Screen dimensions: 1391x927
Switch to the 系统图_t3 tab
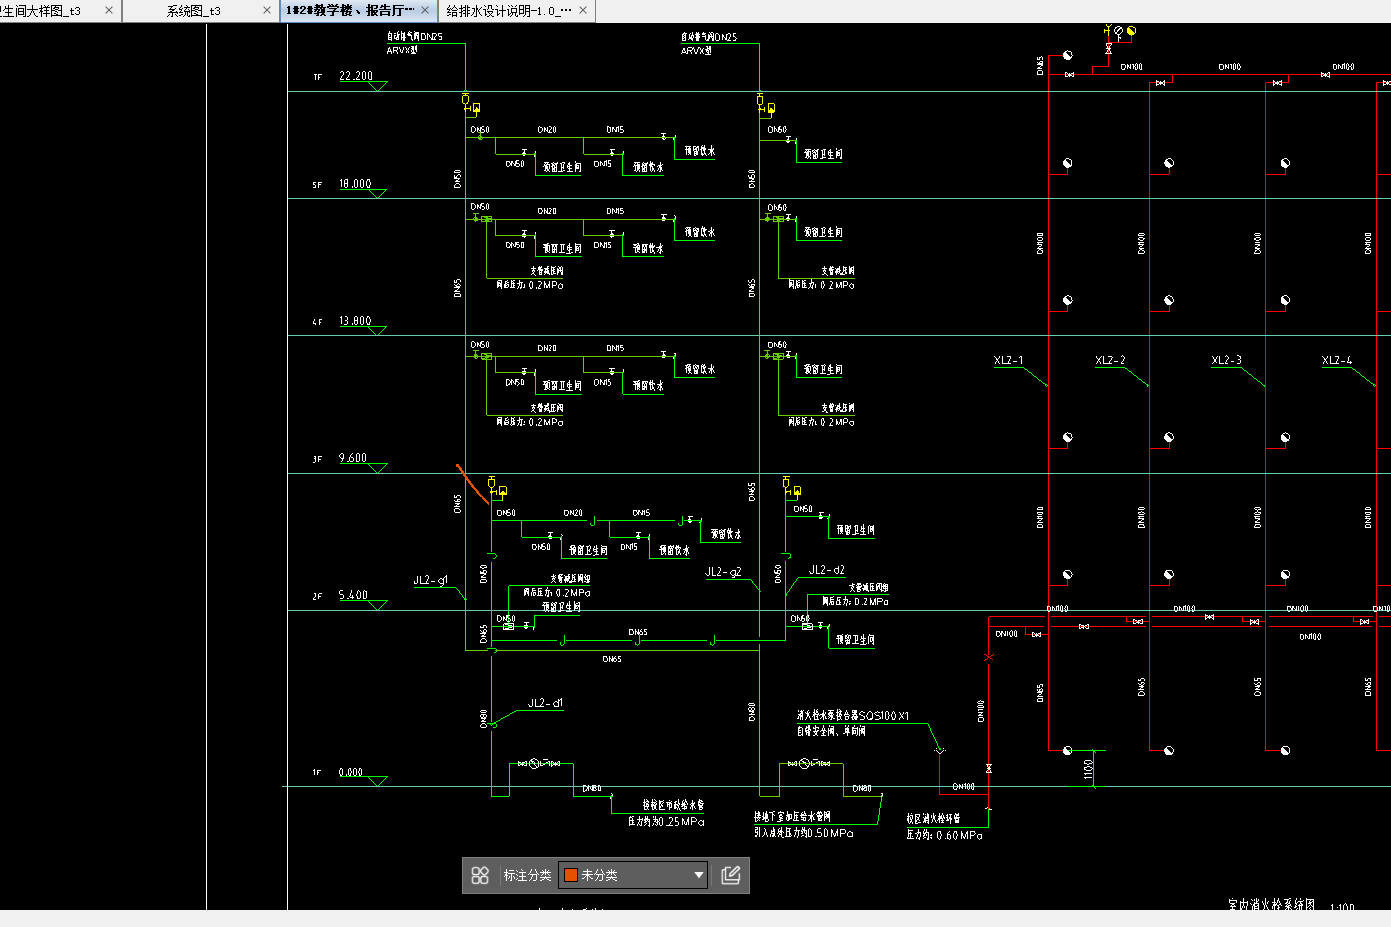pyautogui.click(x=194, y=11)
